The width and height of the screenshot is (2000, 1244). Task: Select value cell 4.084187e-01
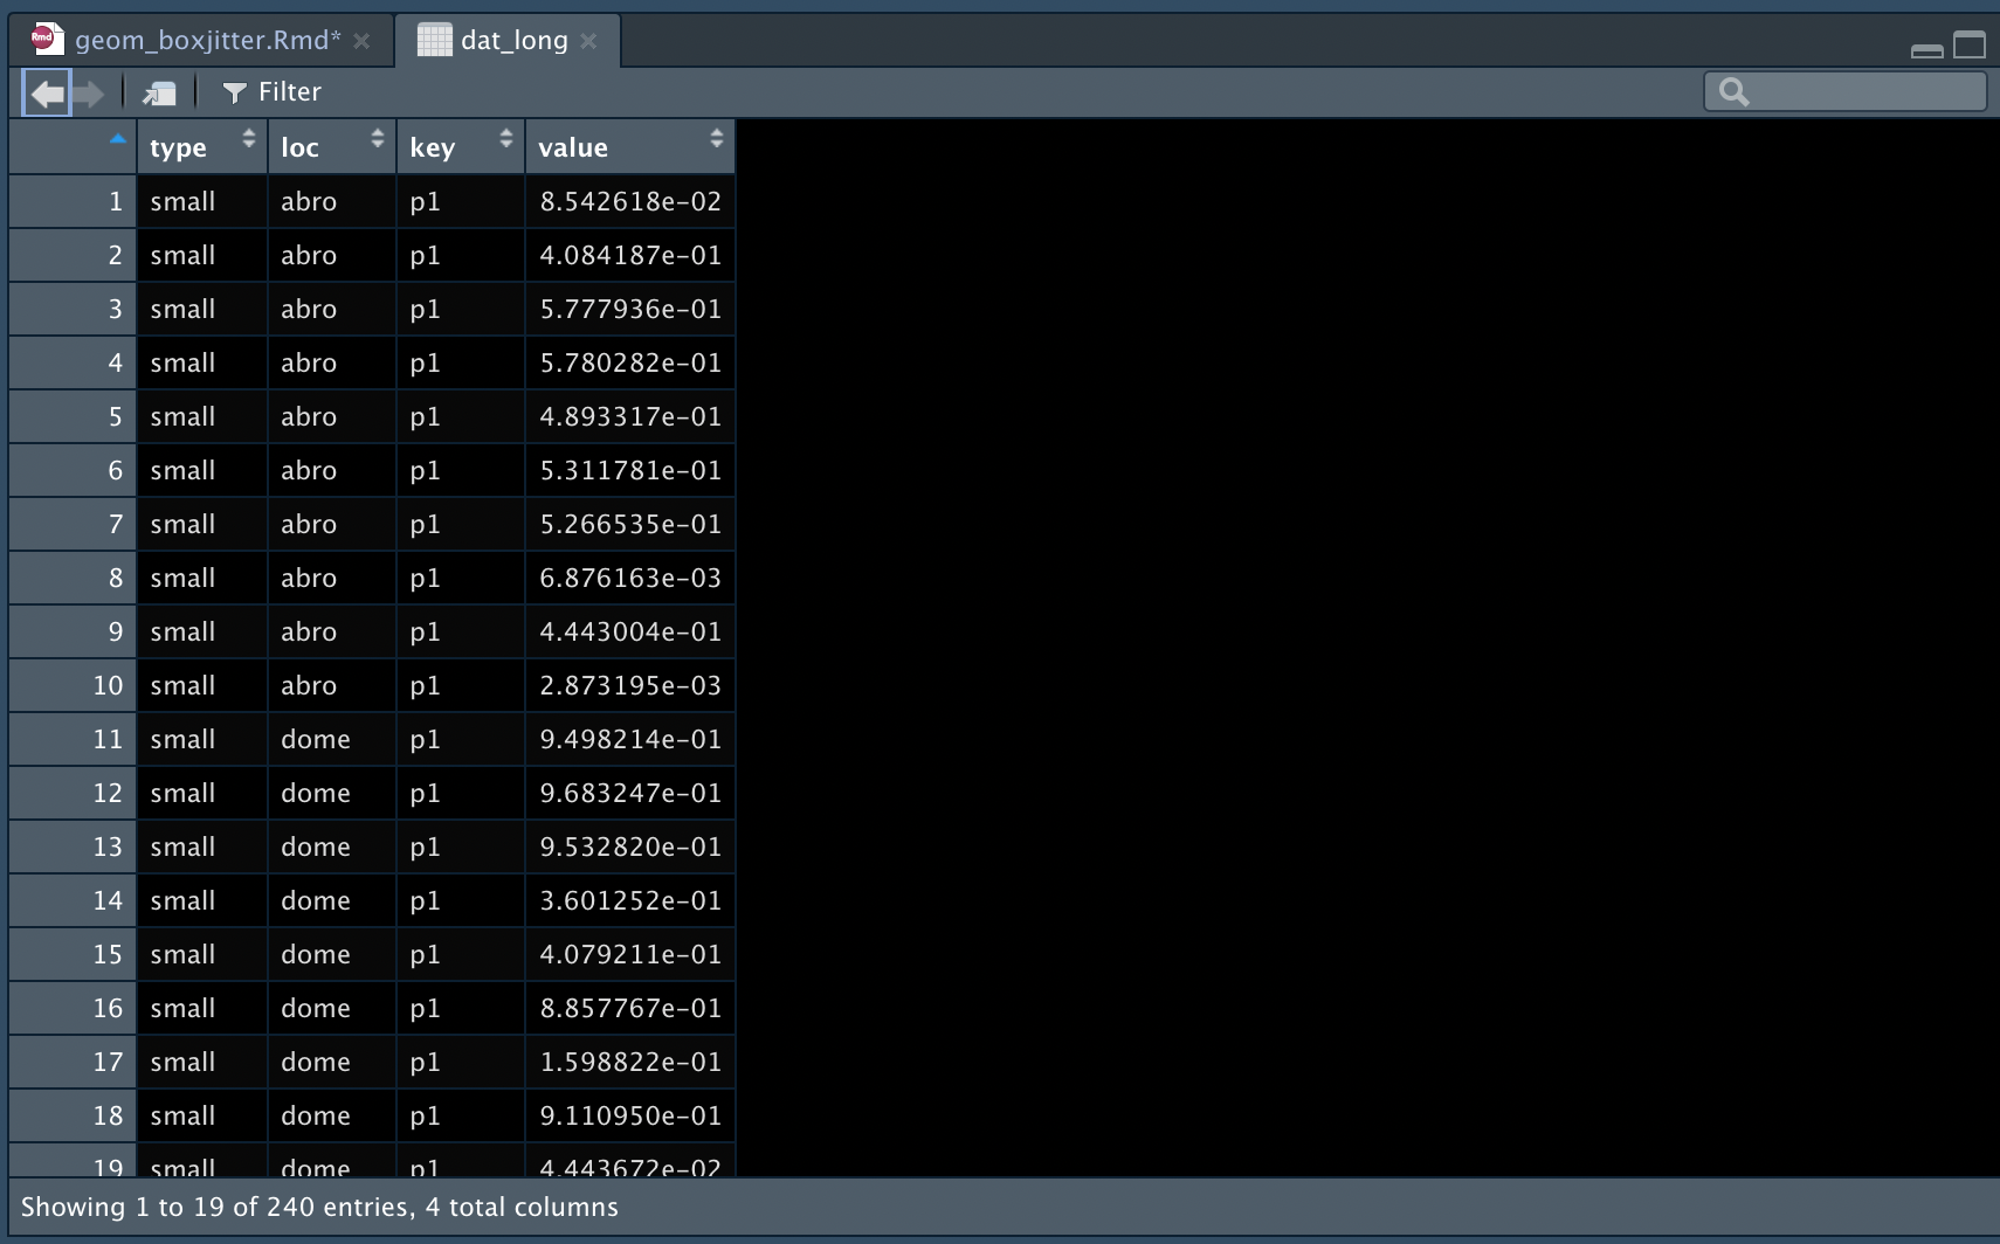(630, 255)
